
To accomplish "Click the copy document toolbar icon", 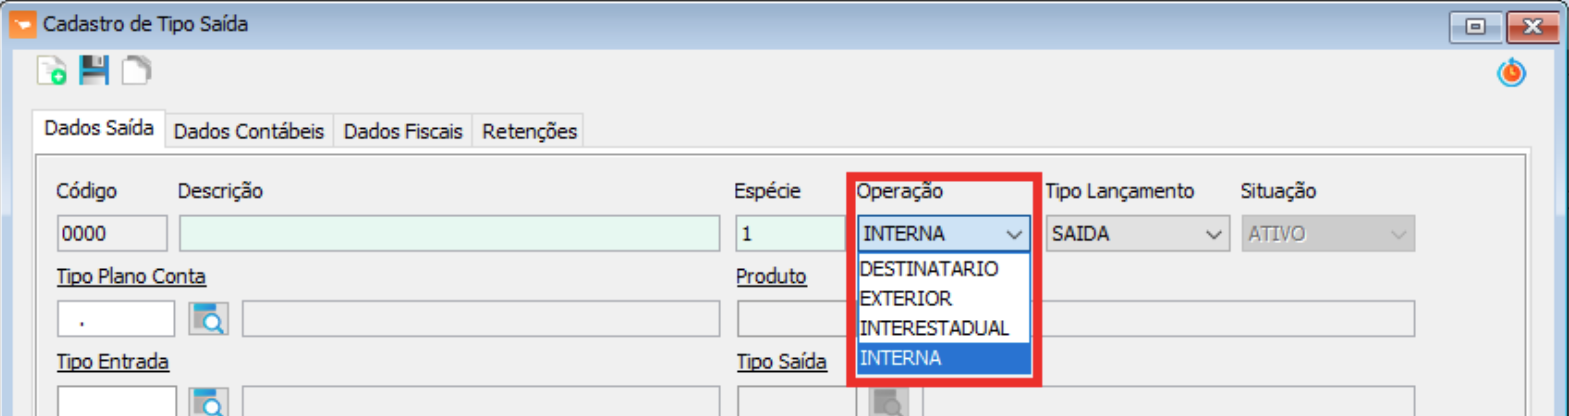I will coord(136,71).
